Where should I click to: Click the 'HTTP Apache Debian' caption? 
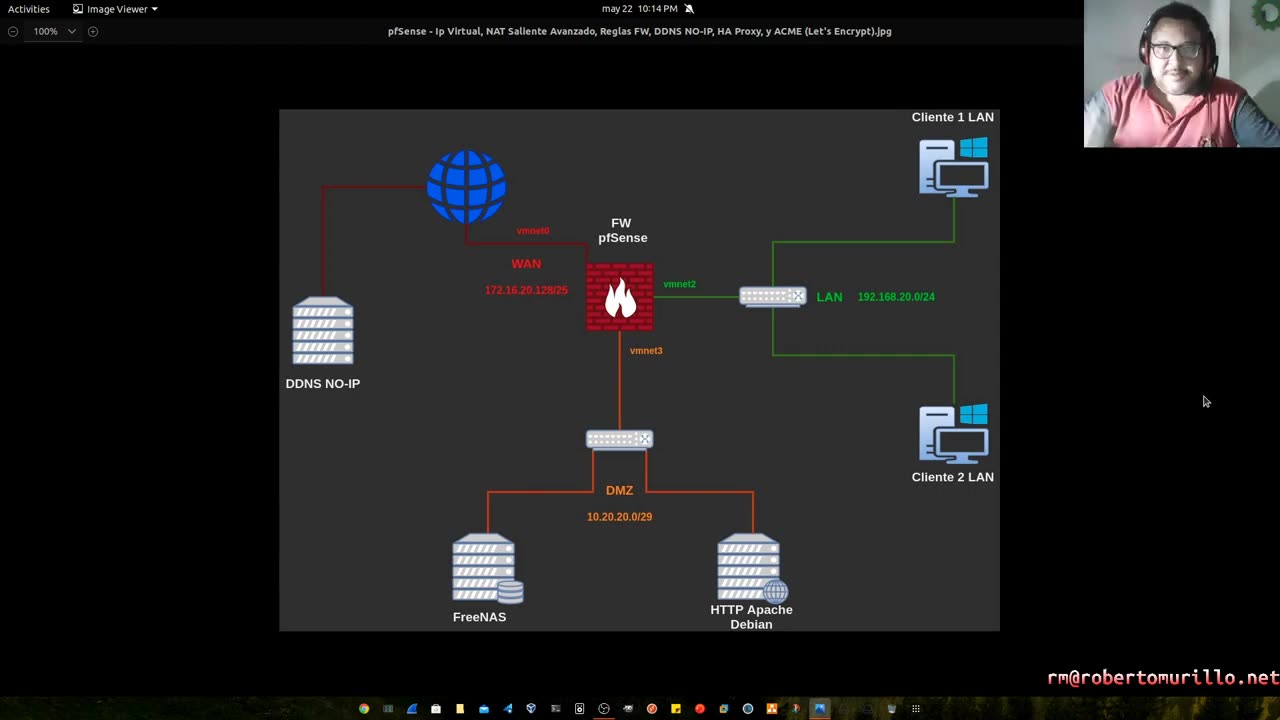pyautogui.click(x=751, y=617)
